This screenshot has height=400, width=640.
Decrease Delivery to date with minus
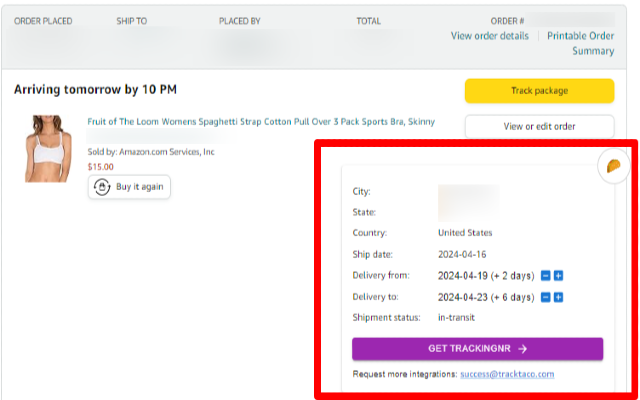click(x=546, y=297)
